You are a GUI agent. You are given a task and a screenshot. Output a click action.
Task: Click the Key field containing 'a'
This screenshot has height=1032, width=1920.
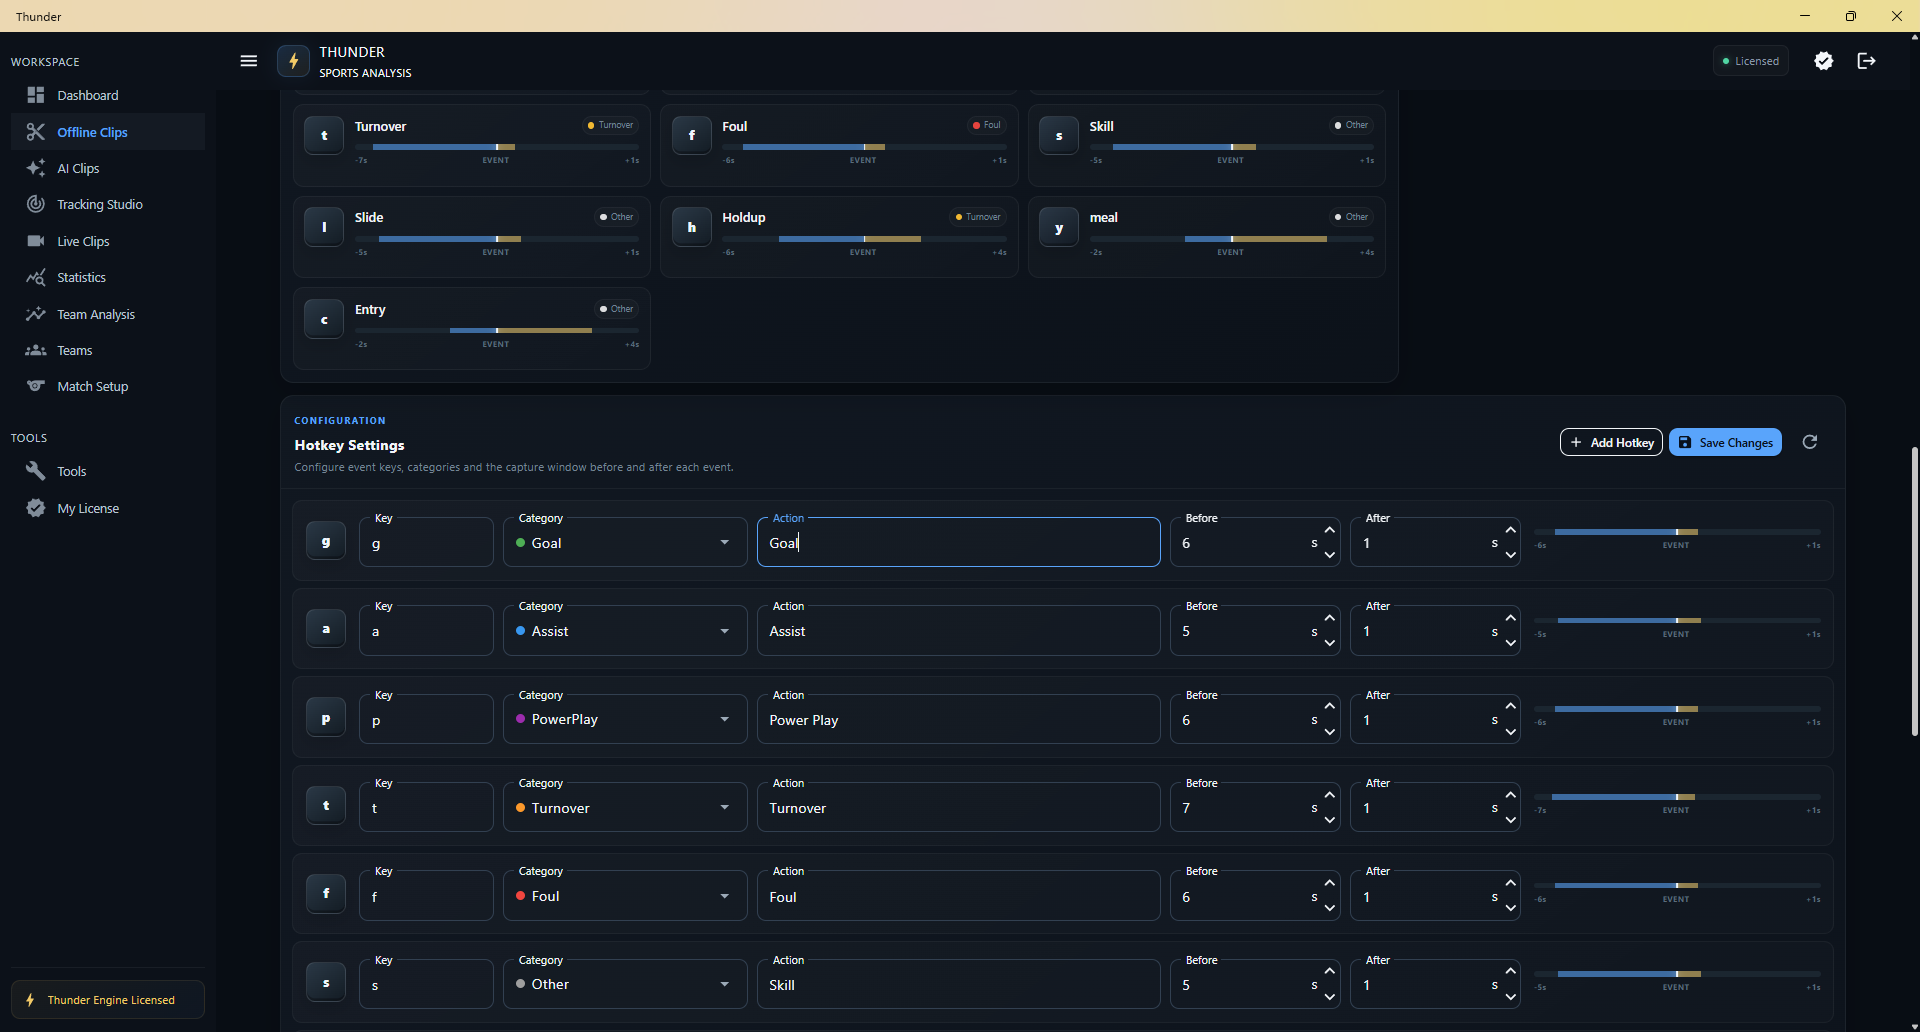pos(426,630)
